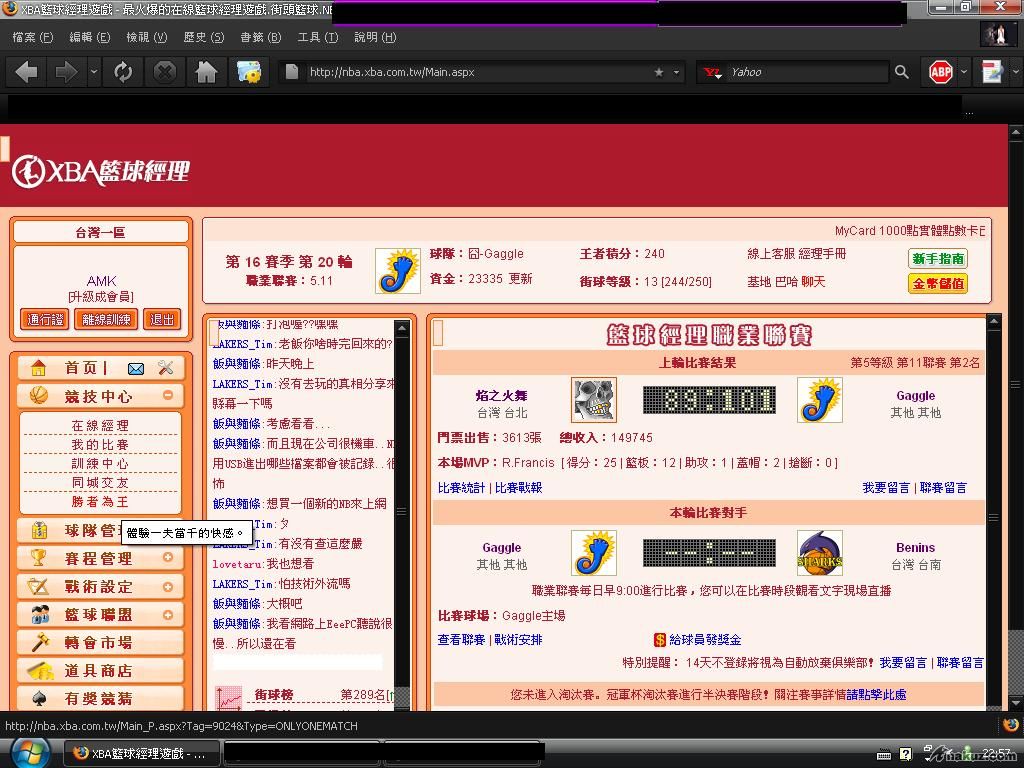This screenshot has width=1024, height=768.
Task: Click the help icon in system tray
Action: 906,754
